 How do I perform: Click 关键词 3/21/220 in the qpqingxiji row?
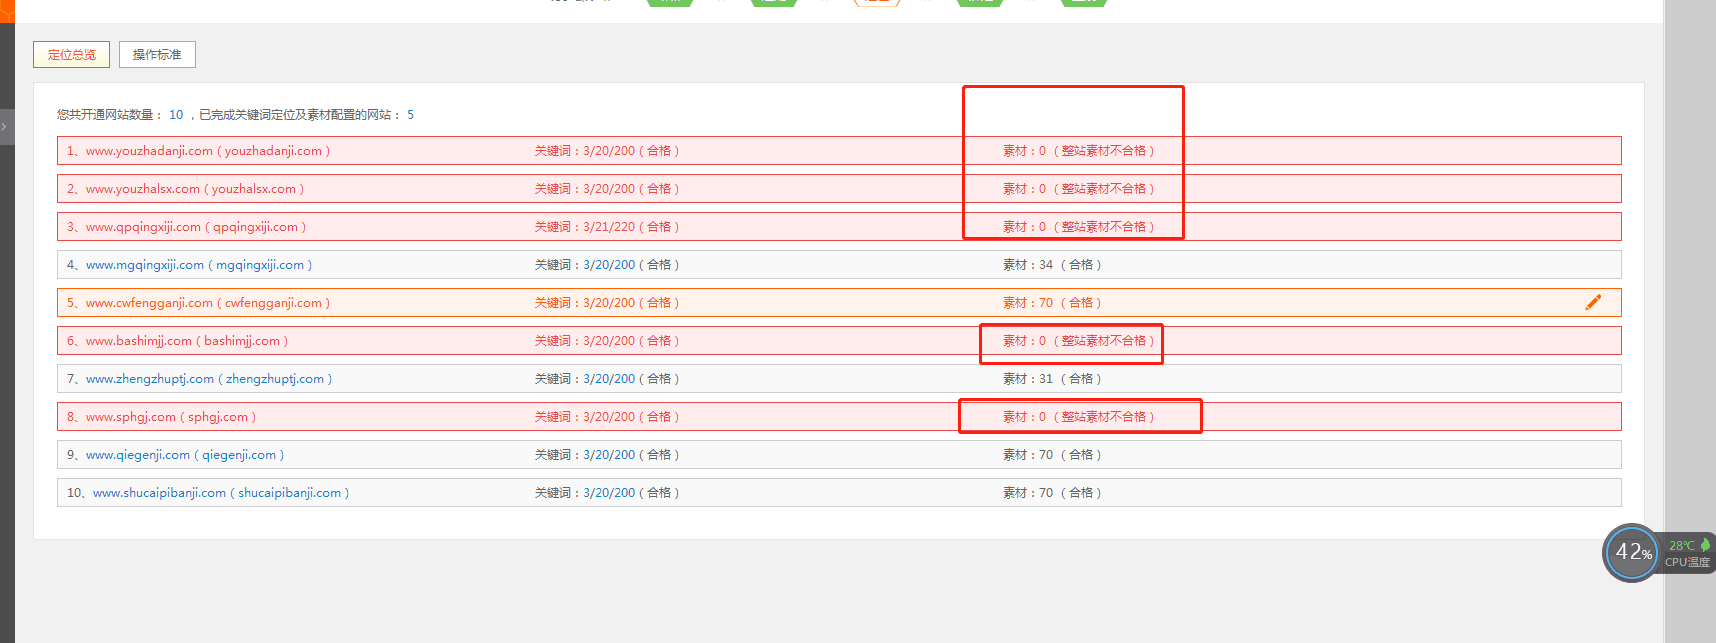click(606, 227)
